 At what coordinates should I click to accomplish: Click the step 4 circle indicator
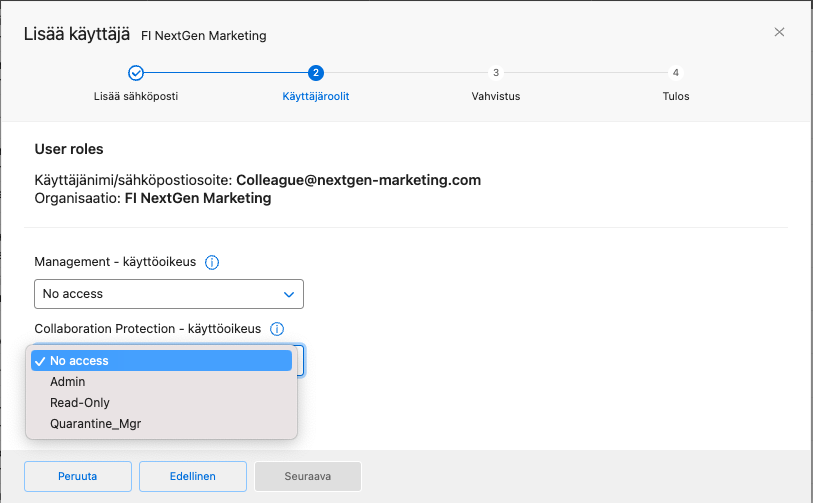point(676,72)
